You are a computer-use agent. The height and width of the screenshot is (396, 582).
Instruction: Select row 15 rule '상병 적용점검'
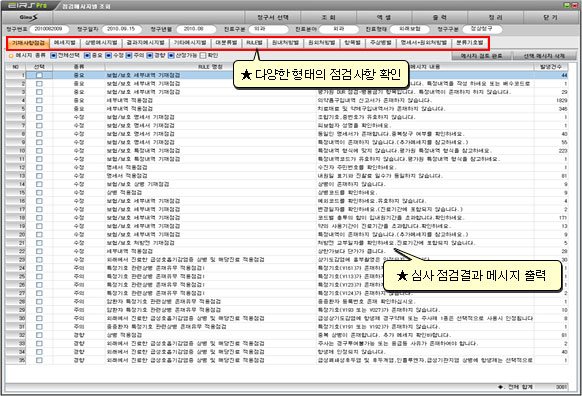pyautogui.click(x=124, y=193)
